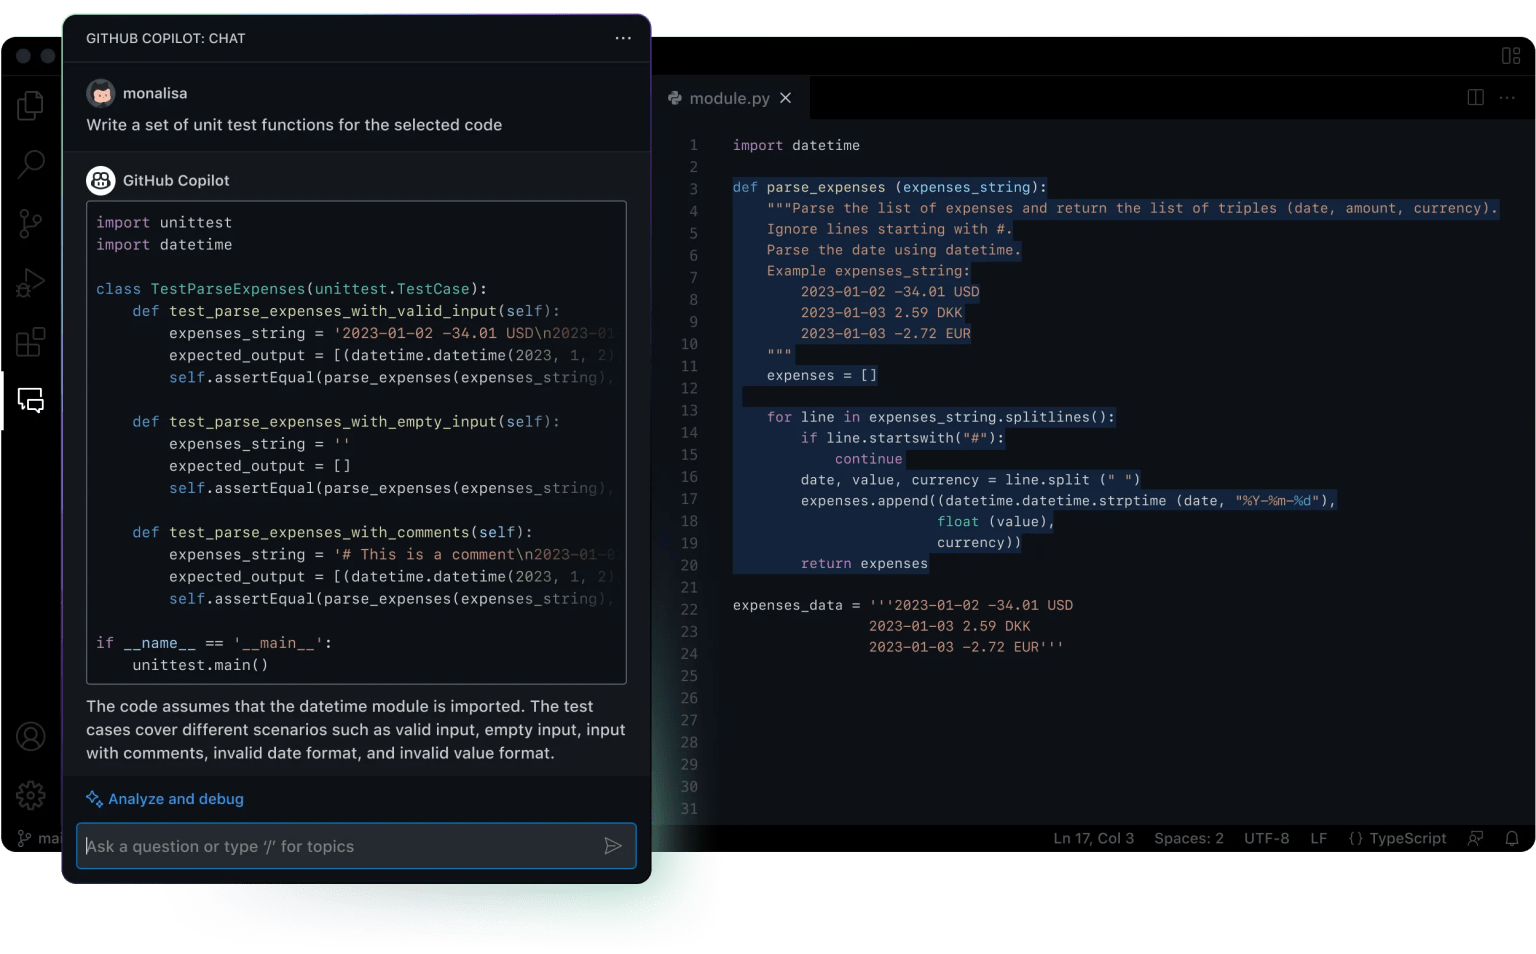Click the Analyze and debug link
This screenshot has height=954, width=1536.
click(175, 799)
